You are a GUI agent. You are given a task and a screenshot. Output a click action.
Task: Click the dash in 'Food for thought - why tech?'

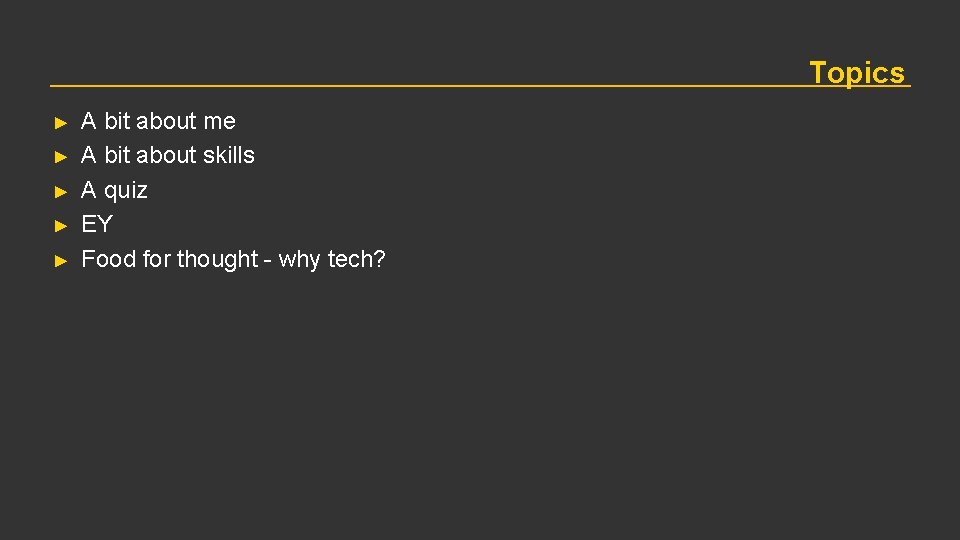pos(268,262)
